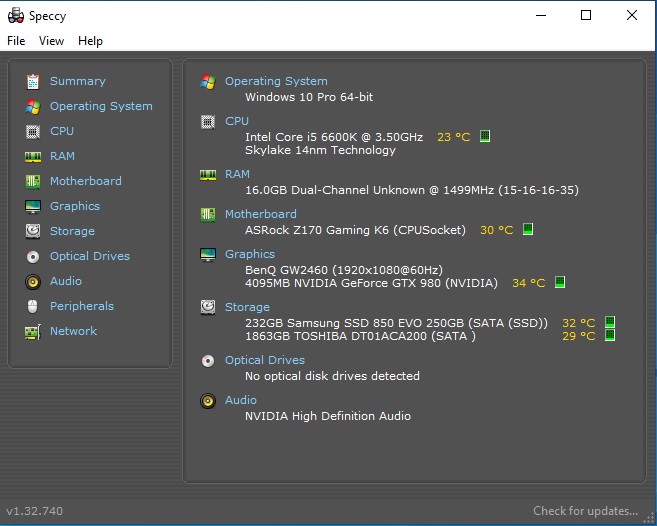Image resolution: width=657 pixels, height=526 pixels.
Task: Click the Motherboard heading in main panel
Action: point(260,214)
